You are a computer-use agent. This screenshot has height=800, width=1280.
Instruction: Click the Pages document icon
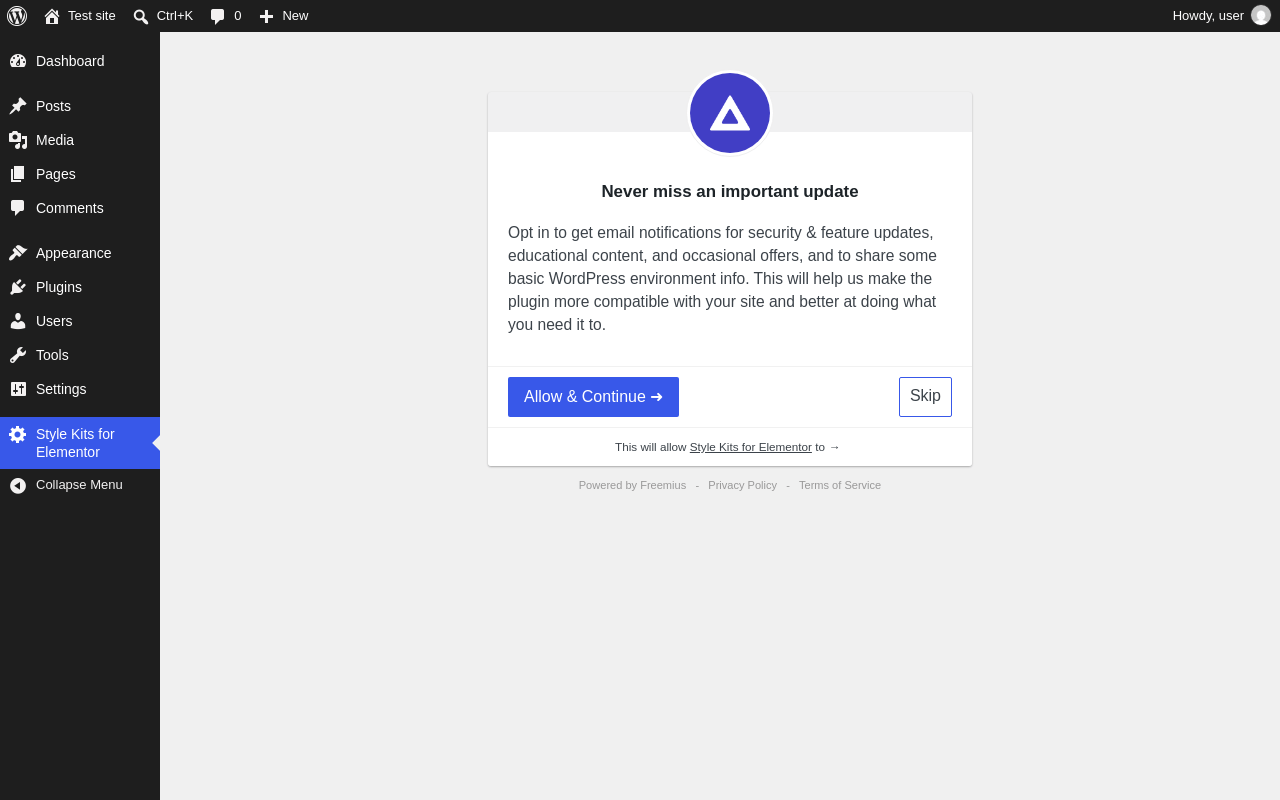point(18,174)
